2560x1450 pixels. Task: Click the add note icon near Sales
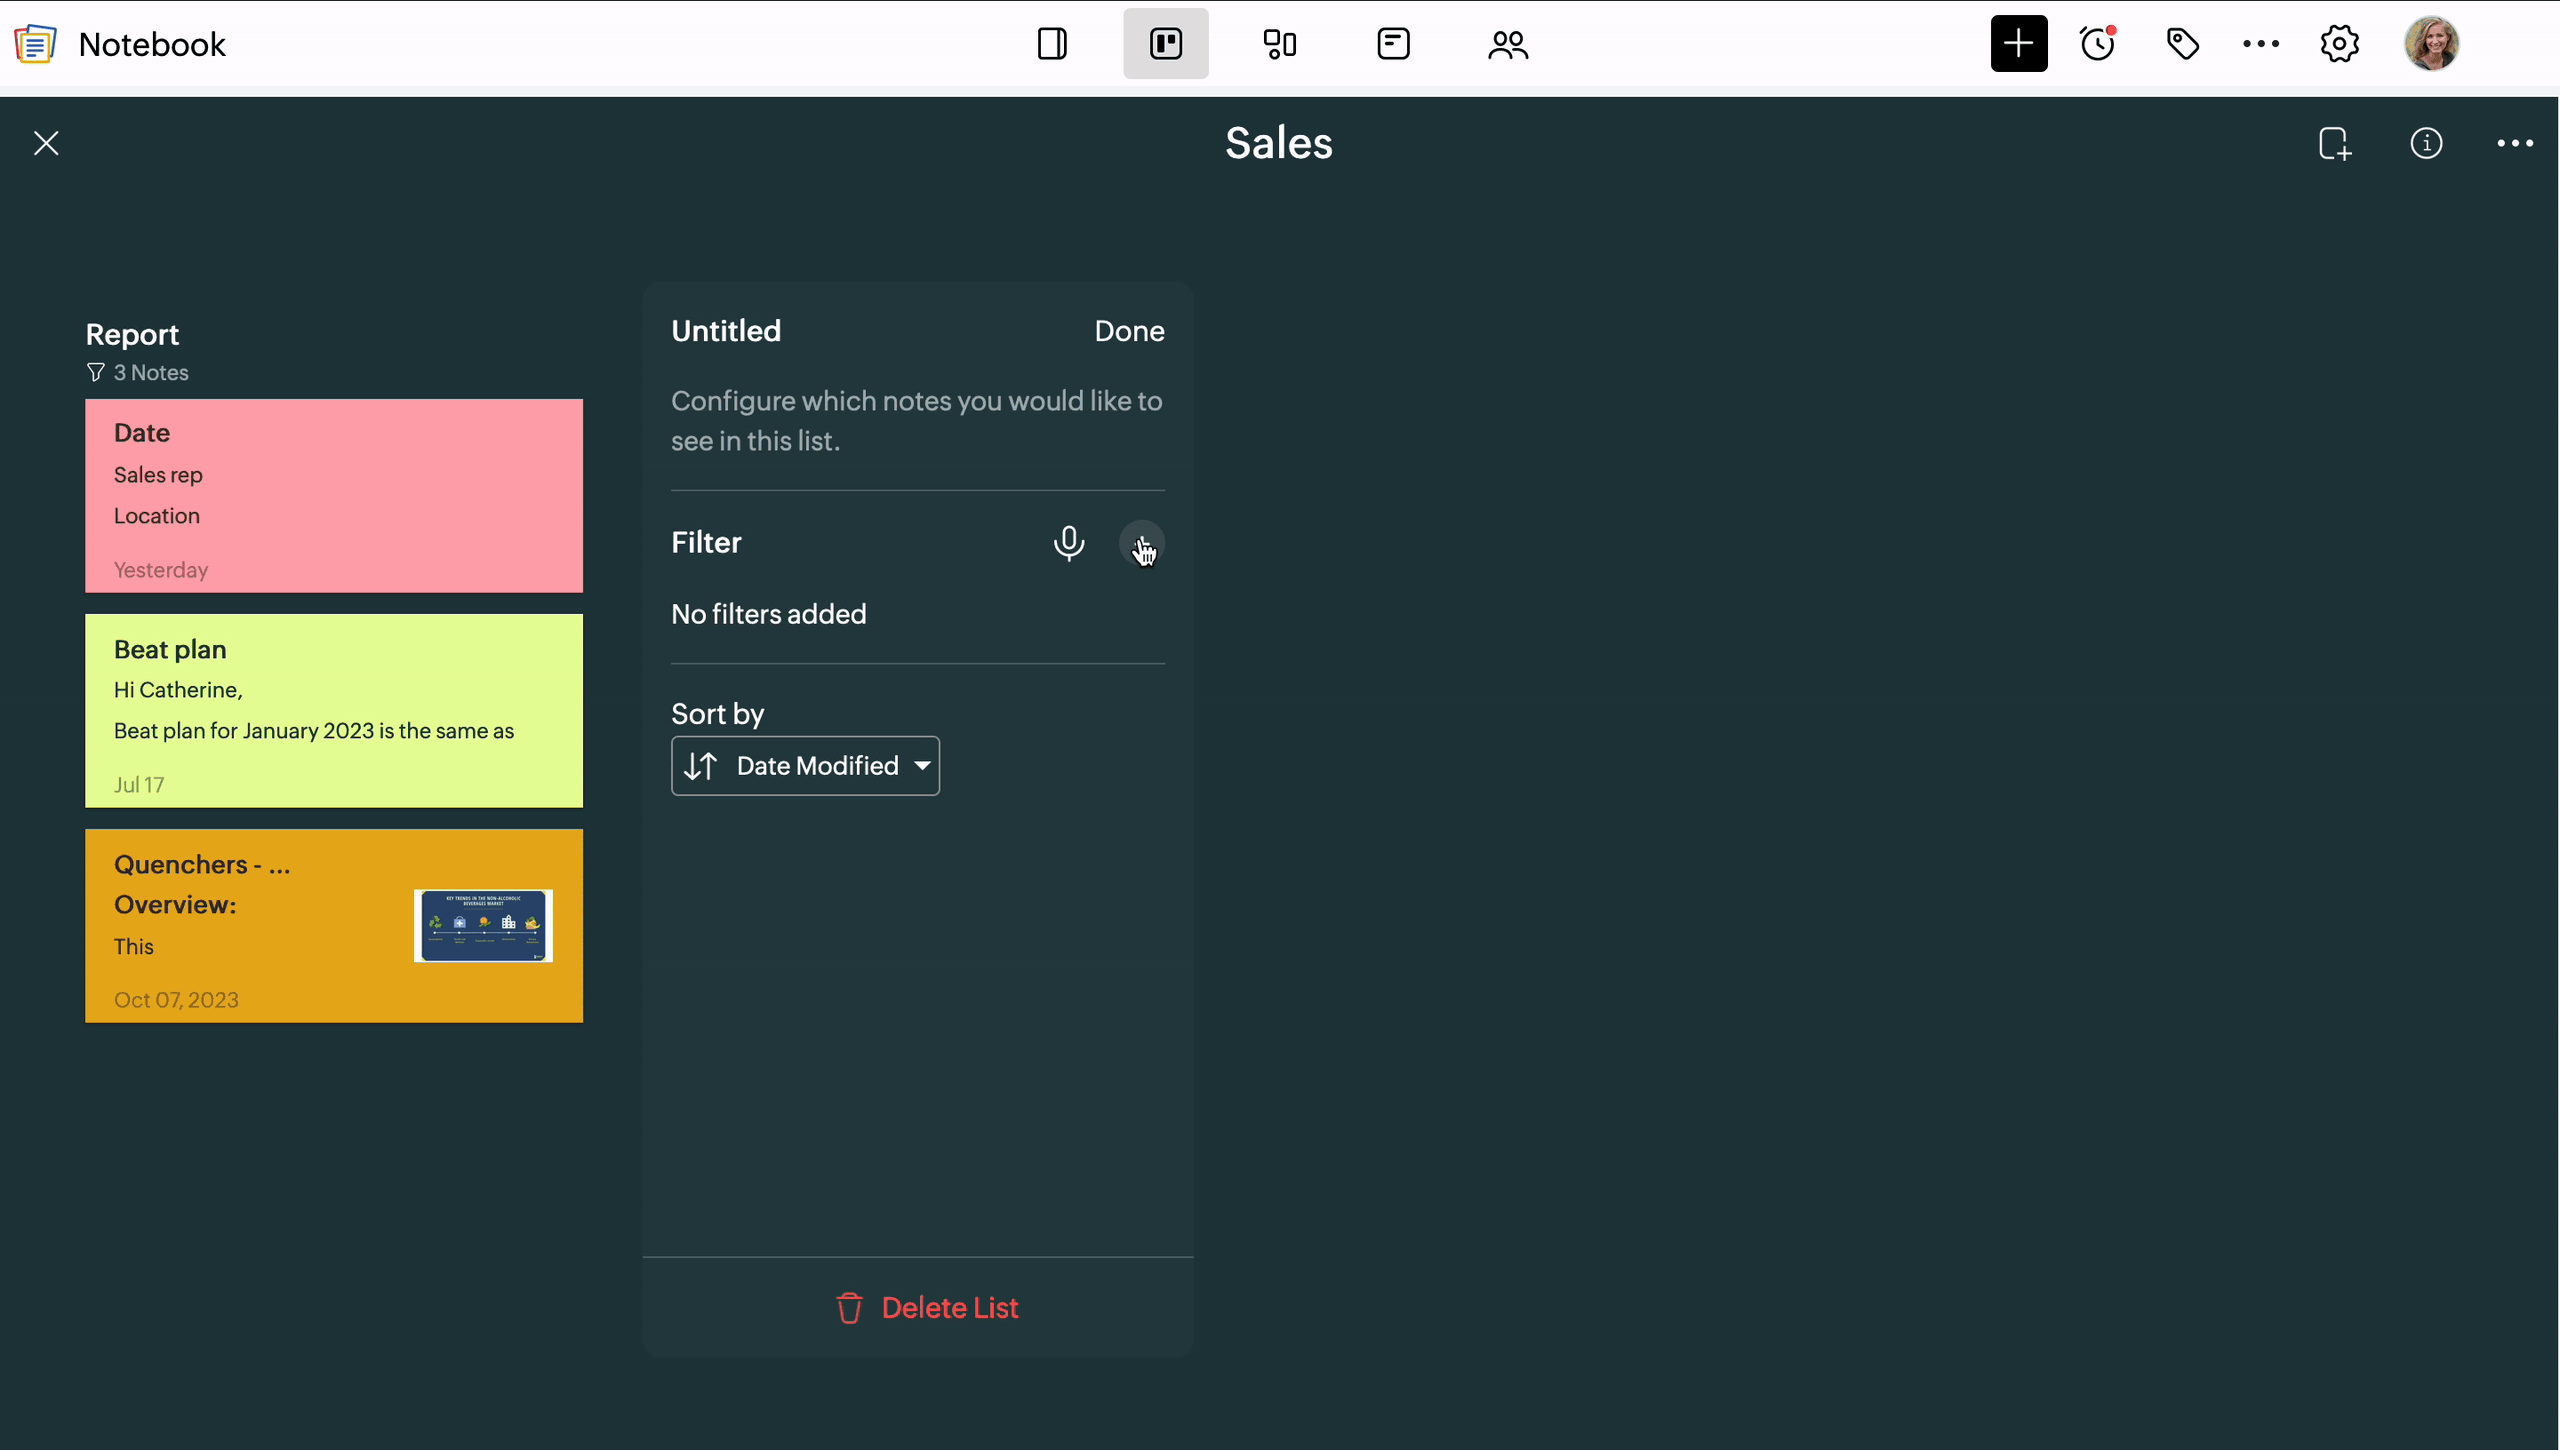[2335, 144]
